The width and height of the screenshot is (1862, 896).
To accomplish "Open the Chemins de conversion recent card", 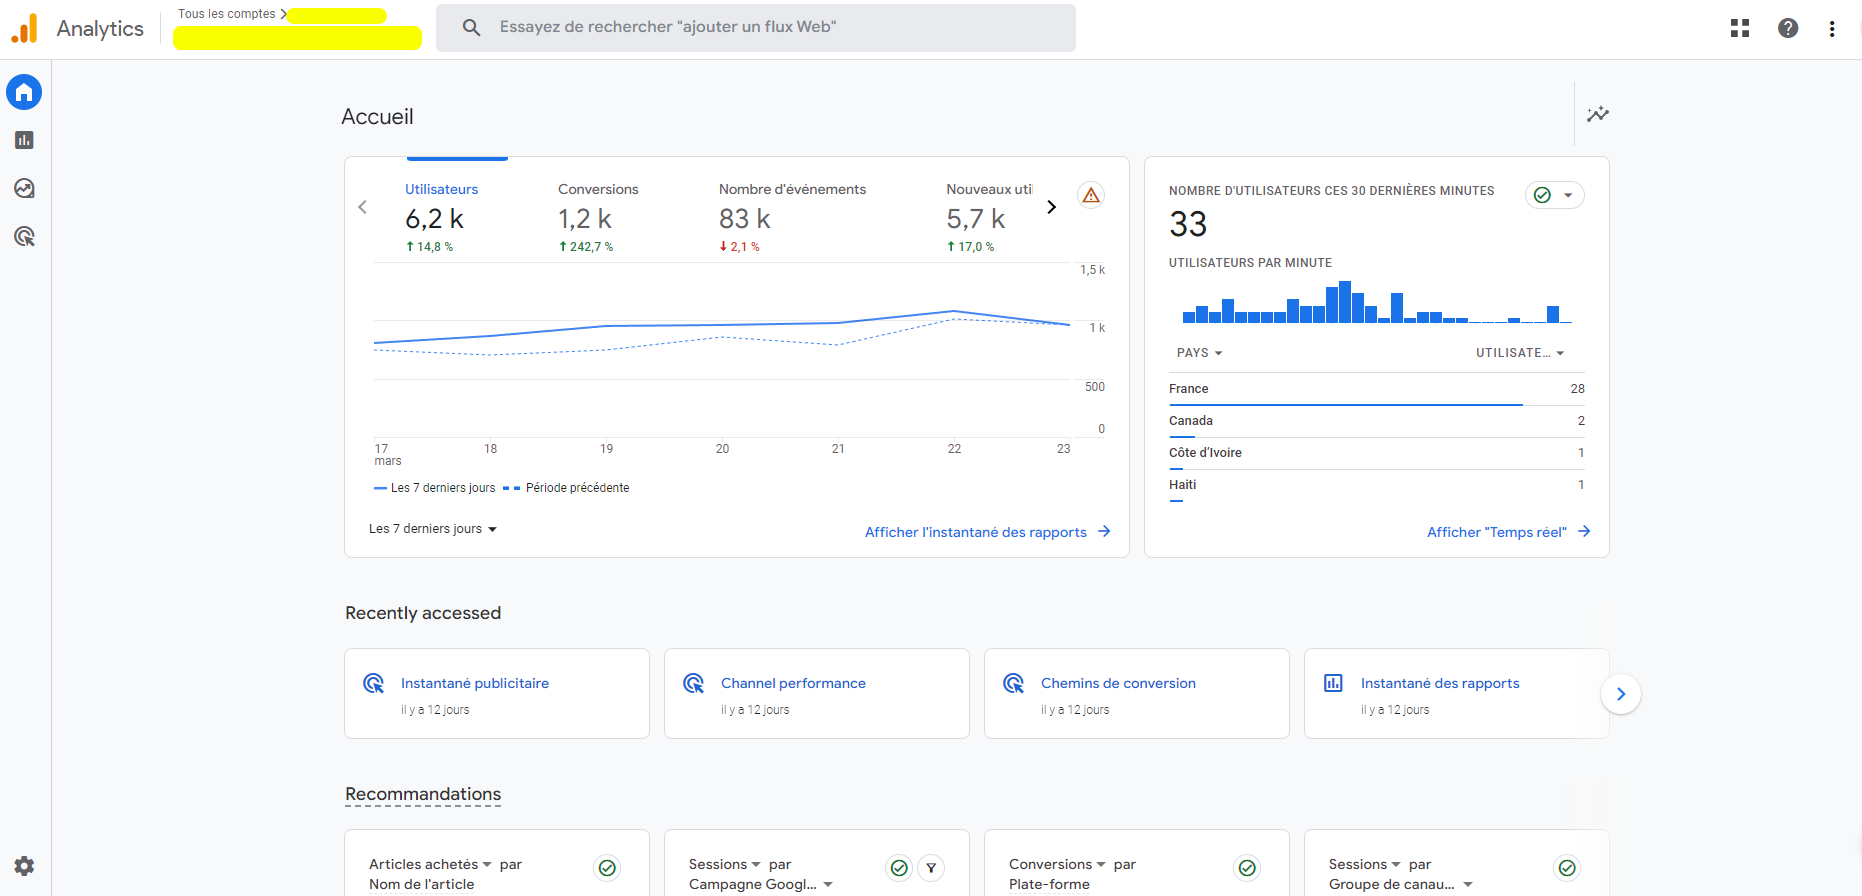I will point(1137,694).
